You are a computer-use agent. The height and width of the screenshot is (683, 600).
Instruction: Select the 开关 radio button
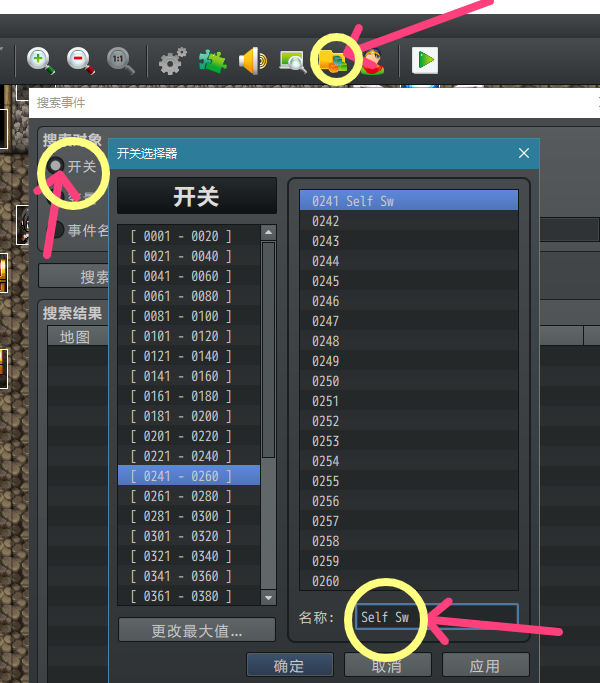pyautogui.click(x=55, y=166)
